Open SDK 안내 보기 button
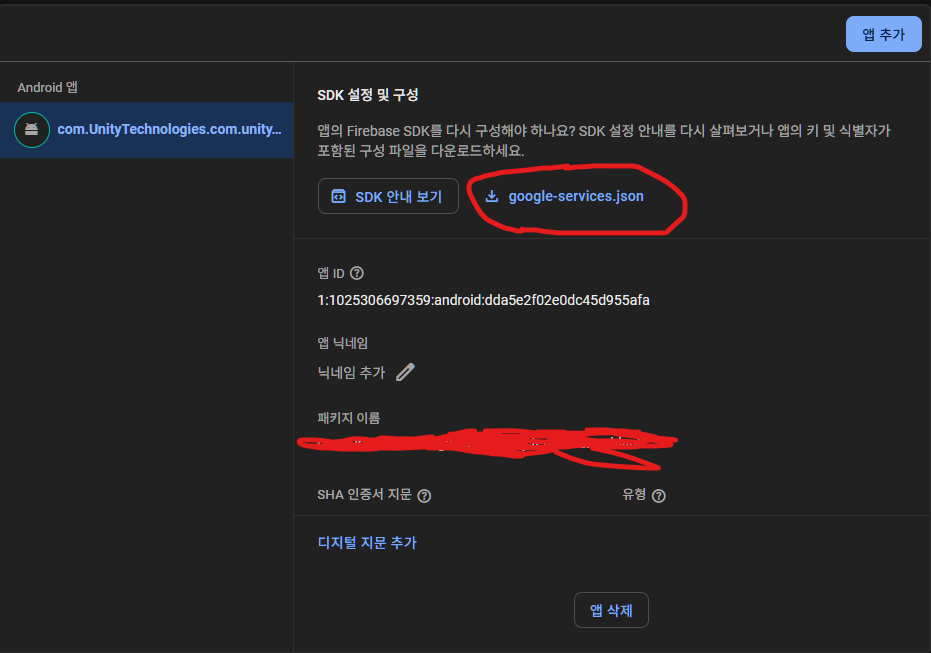 (388, 196)
